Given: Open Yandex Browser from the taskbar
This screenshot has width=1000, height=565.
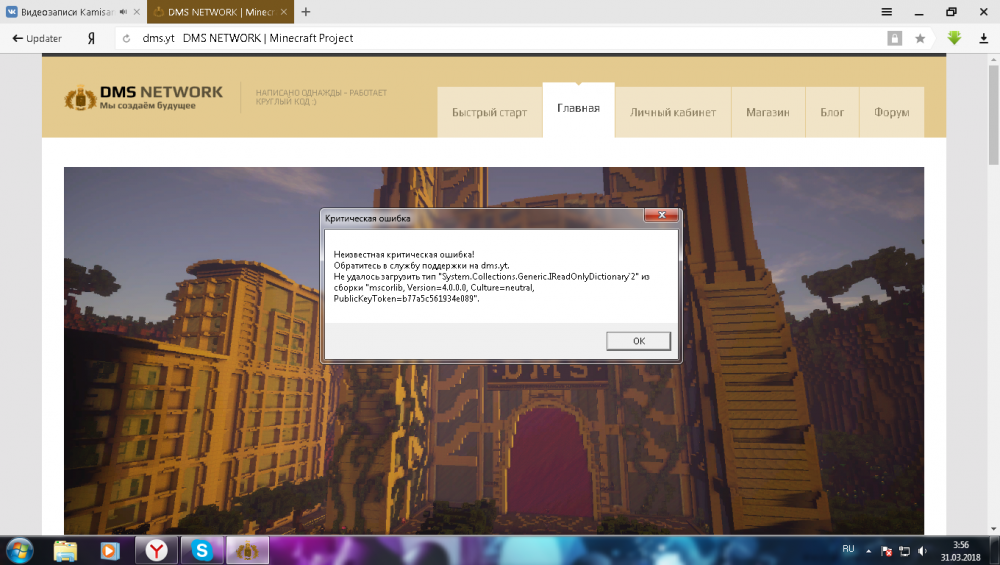Looking at the screenshot, I should click(x=156, y=550).
